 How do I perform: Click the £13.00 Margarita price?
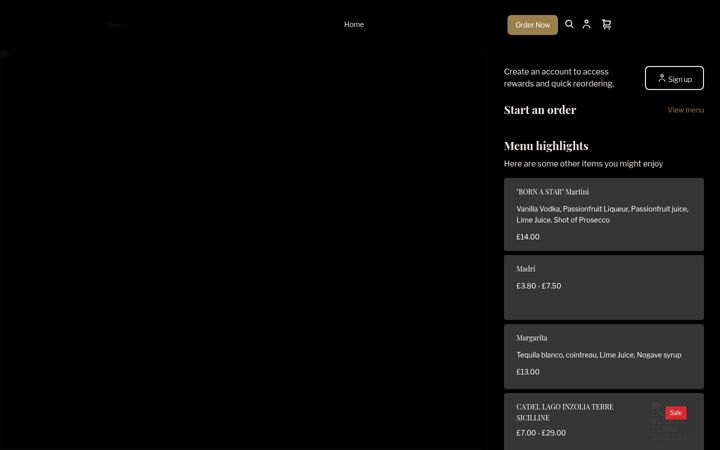click(528, 372)
